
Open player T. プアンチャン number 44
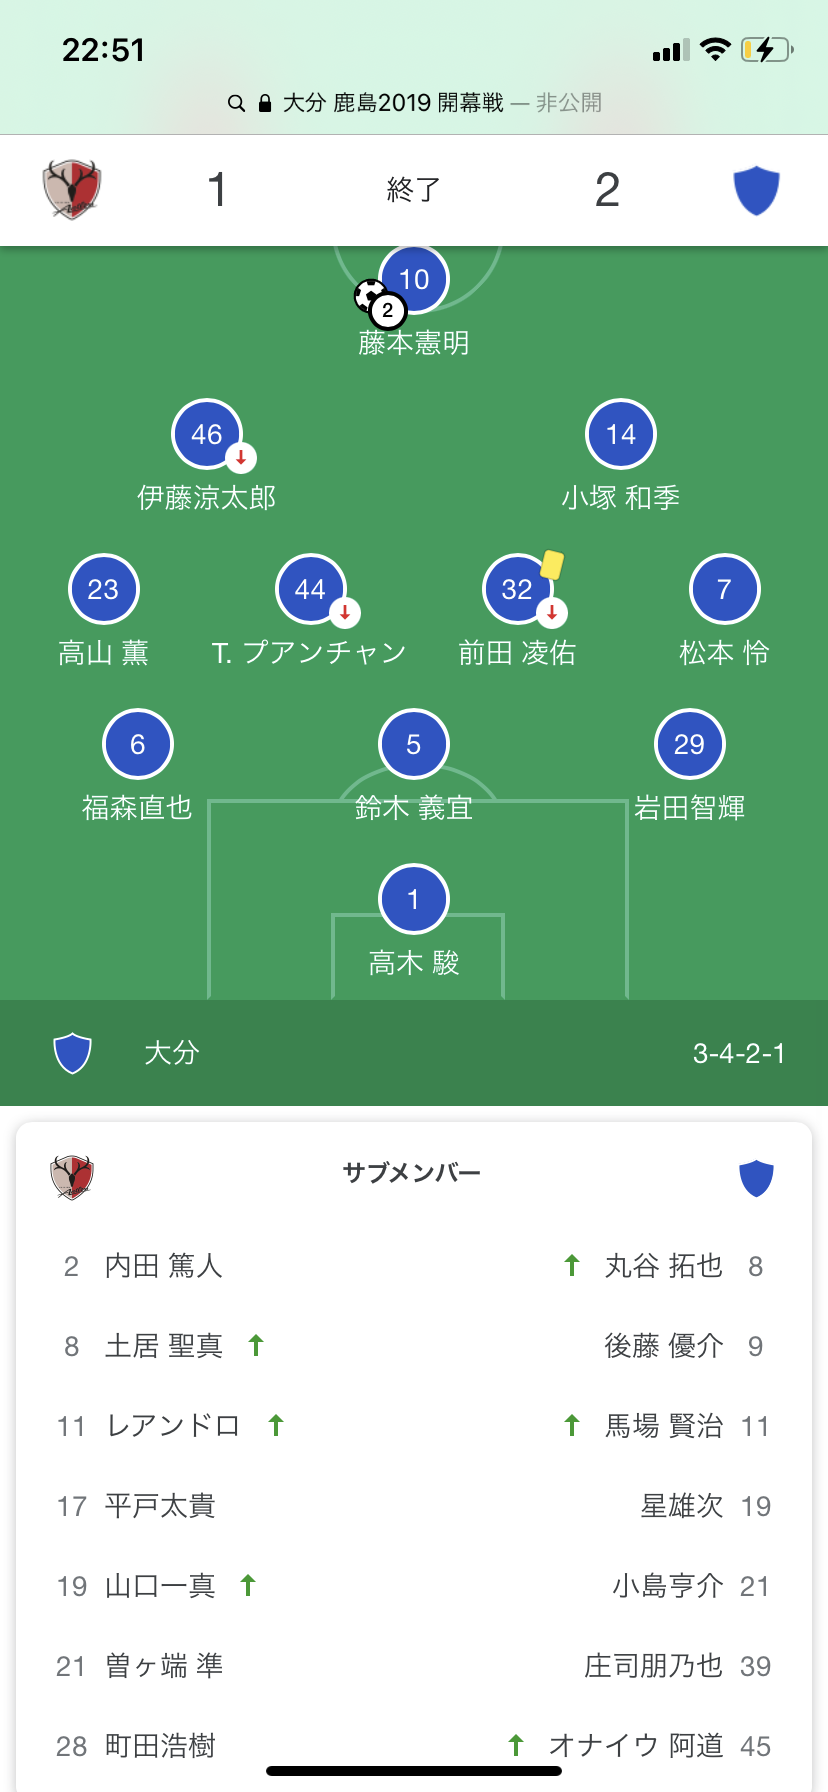(310, 590)
